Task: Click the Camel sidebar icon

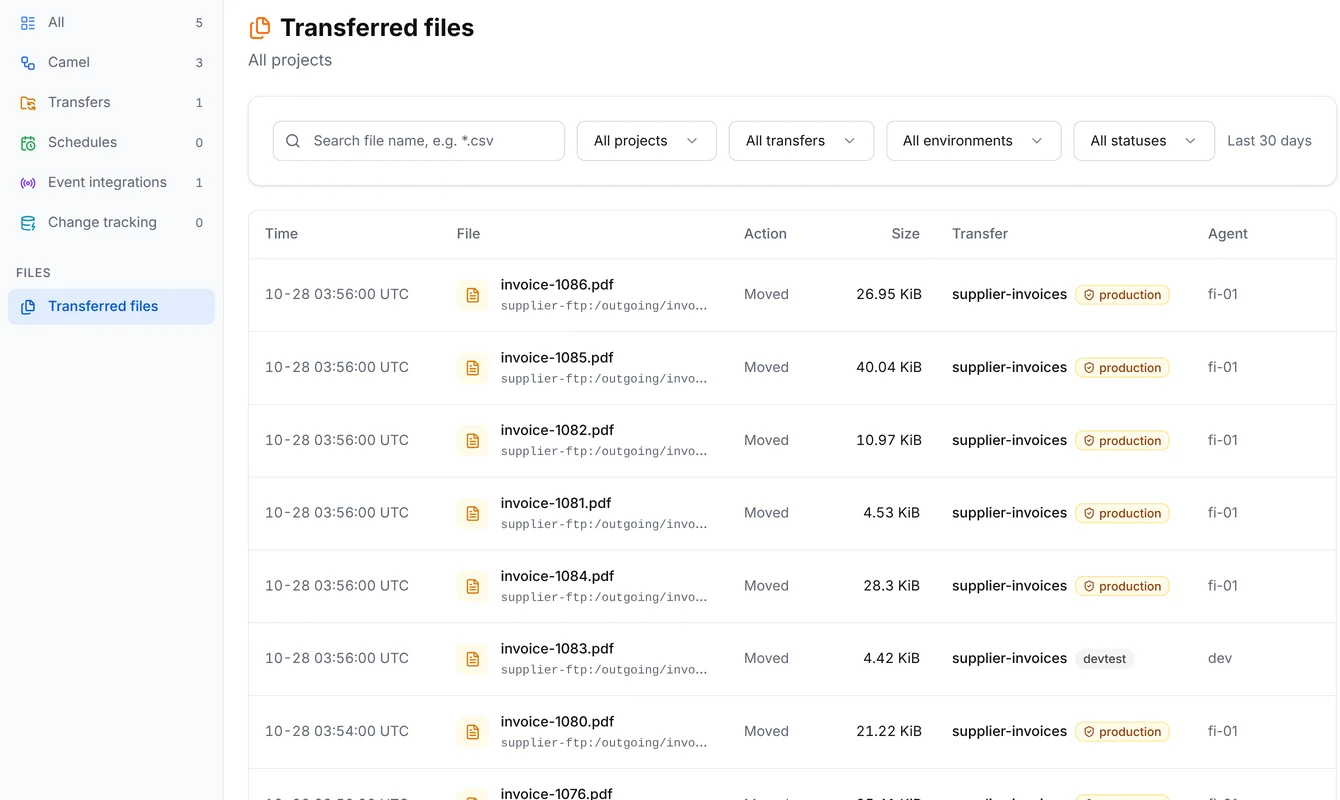Action: pyautogui.click(x=28, y=62)
